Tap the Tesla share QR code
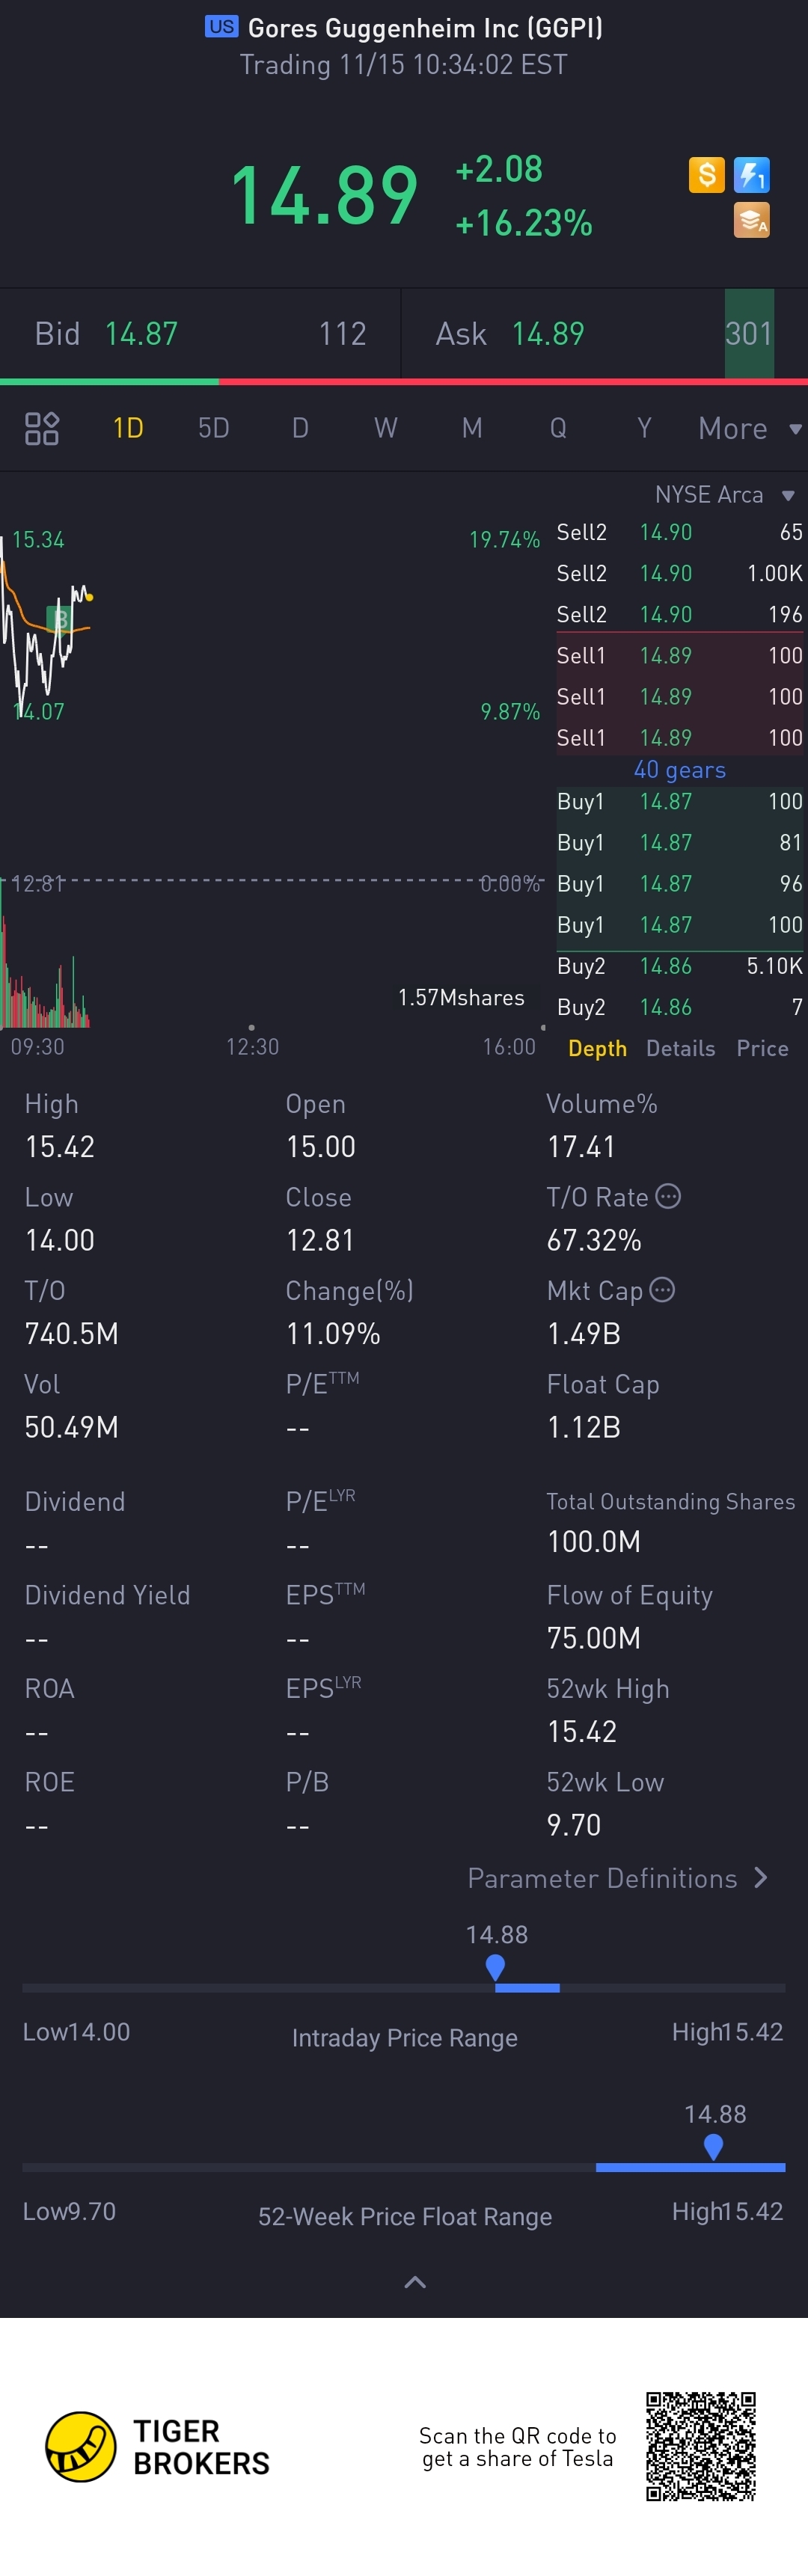 click(700, 2446)
